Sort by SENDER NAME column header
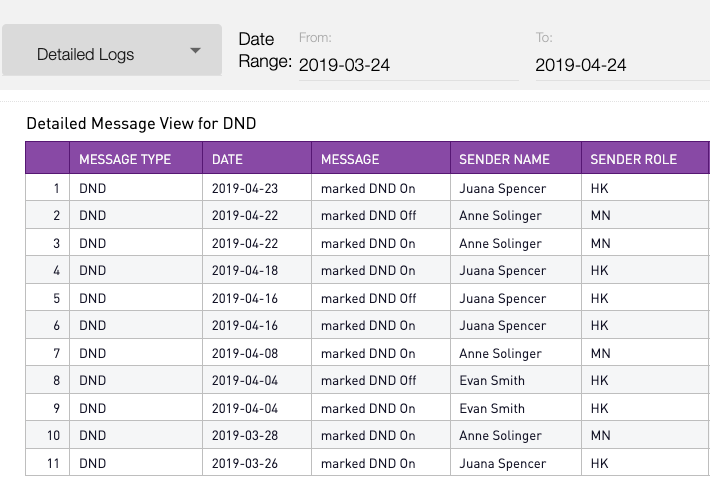 point(504,159)
